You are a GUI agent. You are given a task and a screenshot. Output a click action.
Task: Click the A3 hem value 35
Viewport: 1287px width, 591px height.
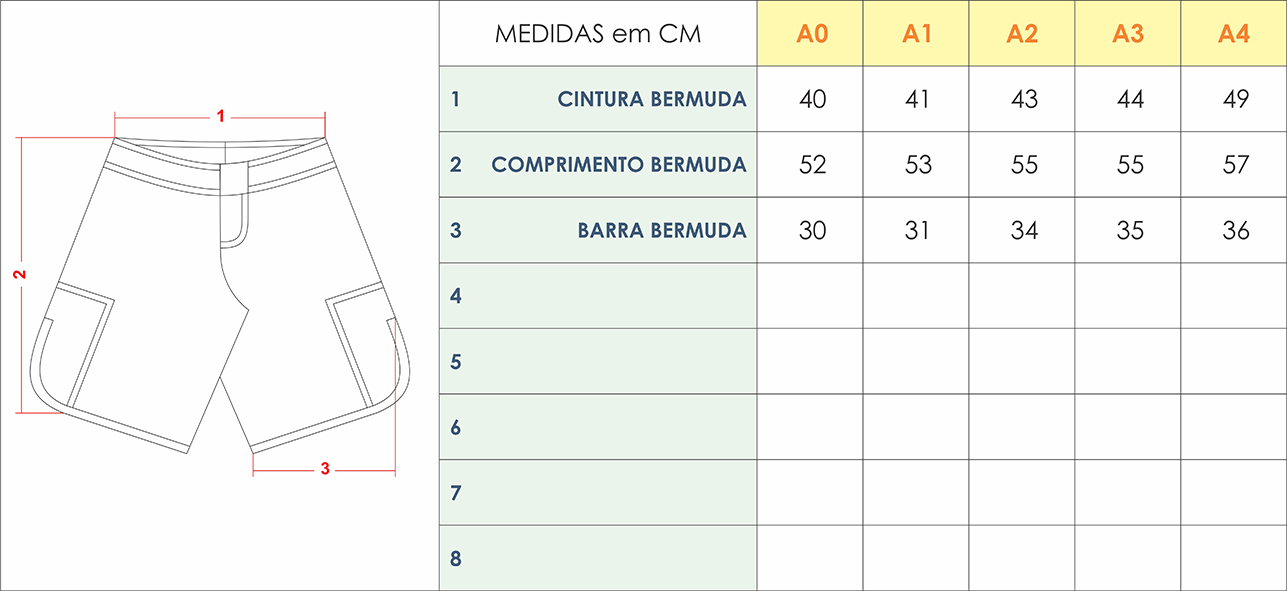click(x=1129, y=231)
